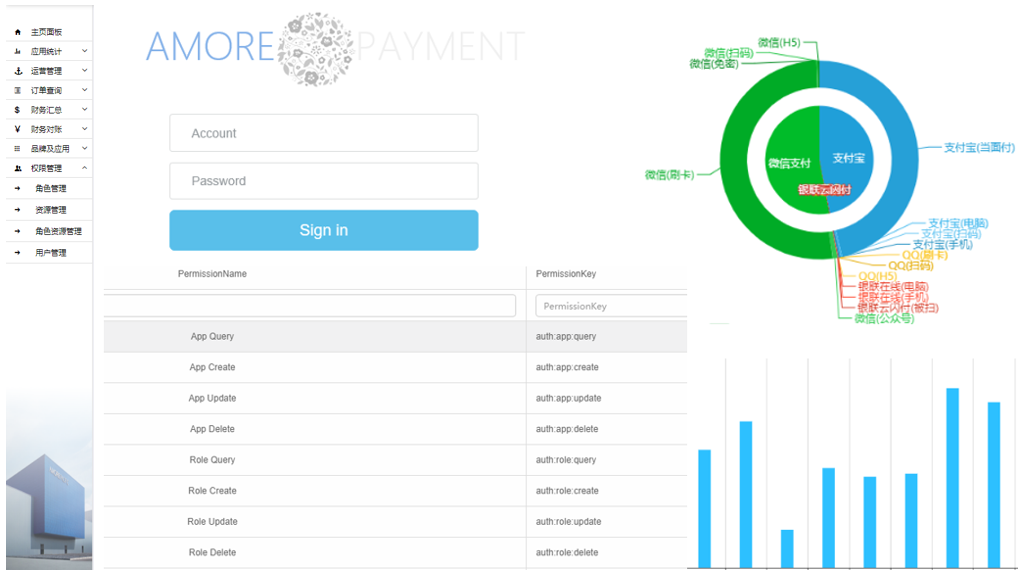Click the 银联在线(电脑) chart label
The width and height of the screenshot is (1020, 576).
(893, 287)
